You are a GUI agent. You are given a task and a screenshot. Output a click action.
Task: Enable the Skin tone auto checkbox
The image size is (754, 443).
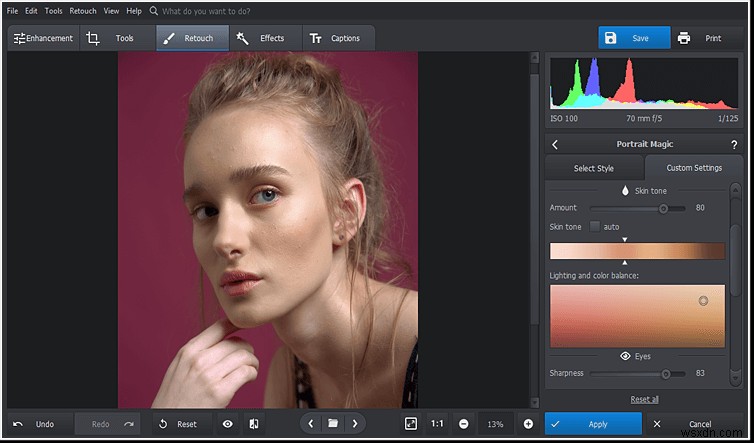coord(594,227)
